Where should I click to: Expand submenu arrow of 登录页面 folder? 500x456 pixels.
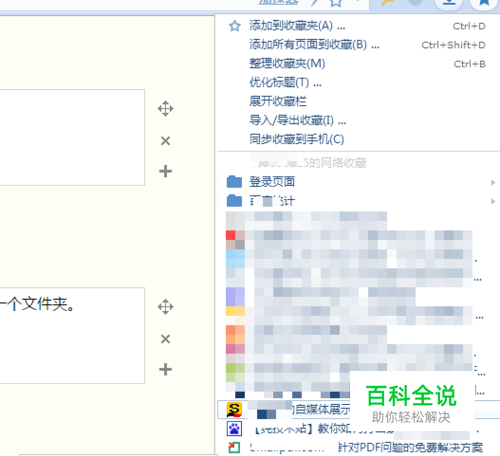click(493, 182)
